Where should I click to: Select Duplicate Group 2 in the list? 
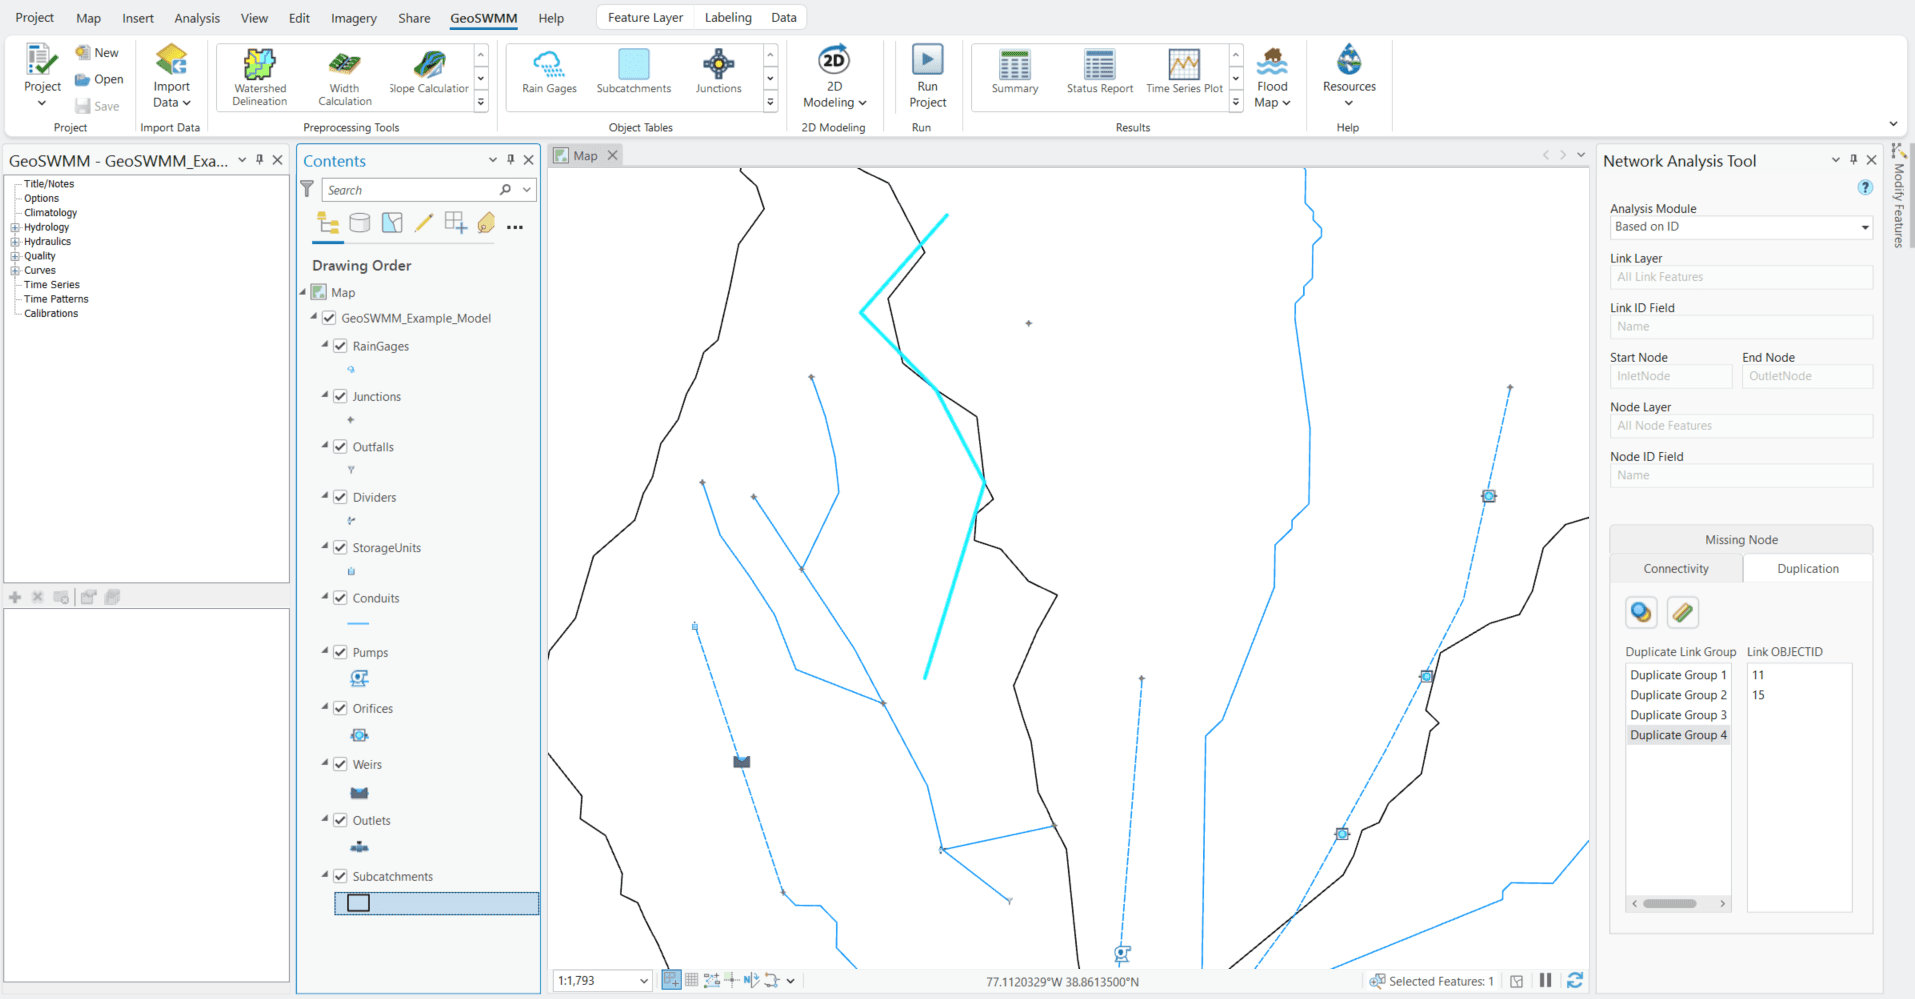(x=1678, y=694)
